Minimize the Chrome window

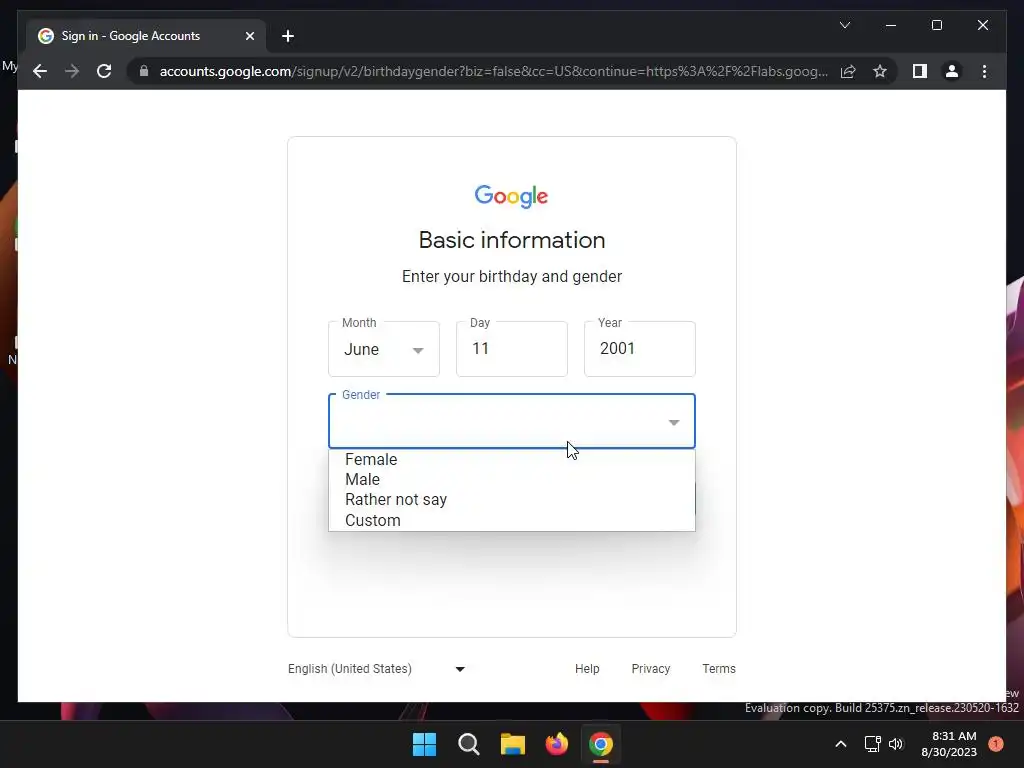[x=891, y=25]
